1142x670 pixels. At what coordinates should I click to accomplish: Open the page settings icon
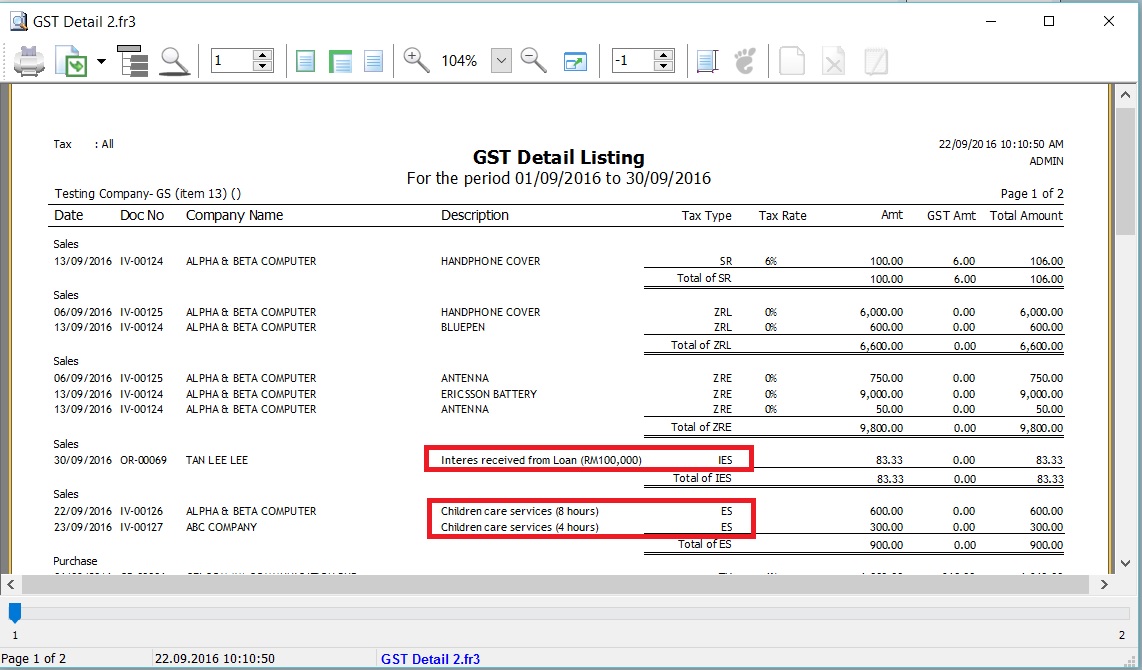[x=707, y=60]
